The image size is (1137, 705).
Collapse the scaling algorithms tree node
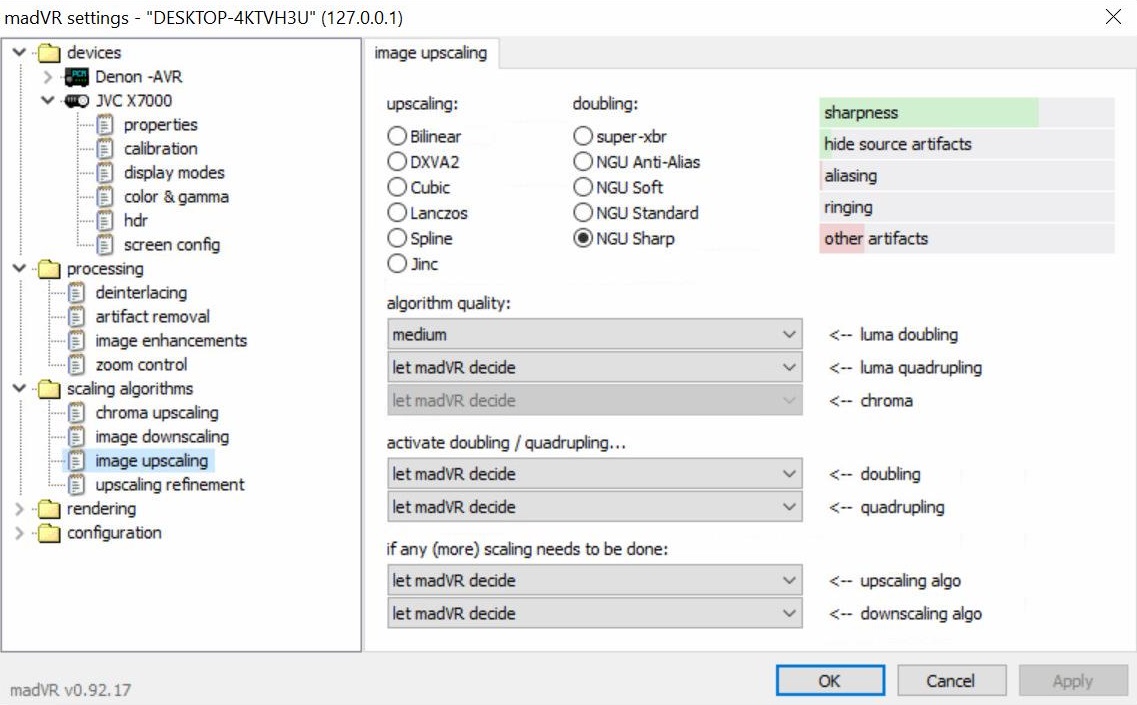point(20,388)
